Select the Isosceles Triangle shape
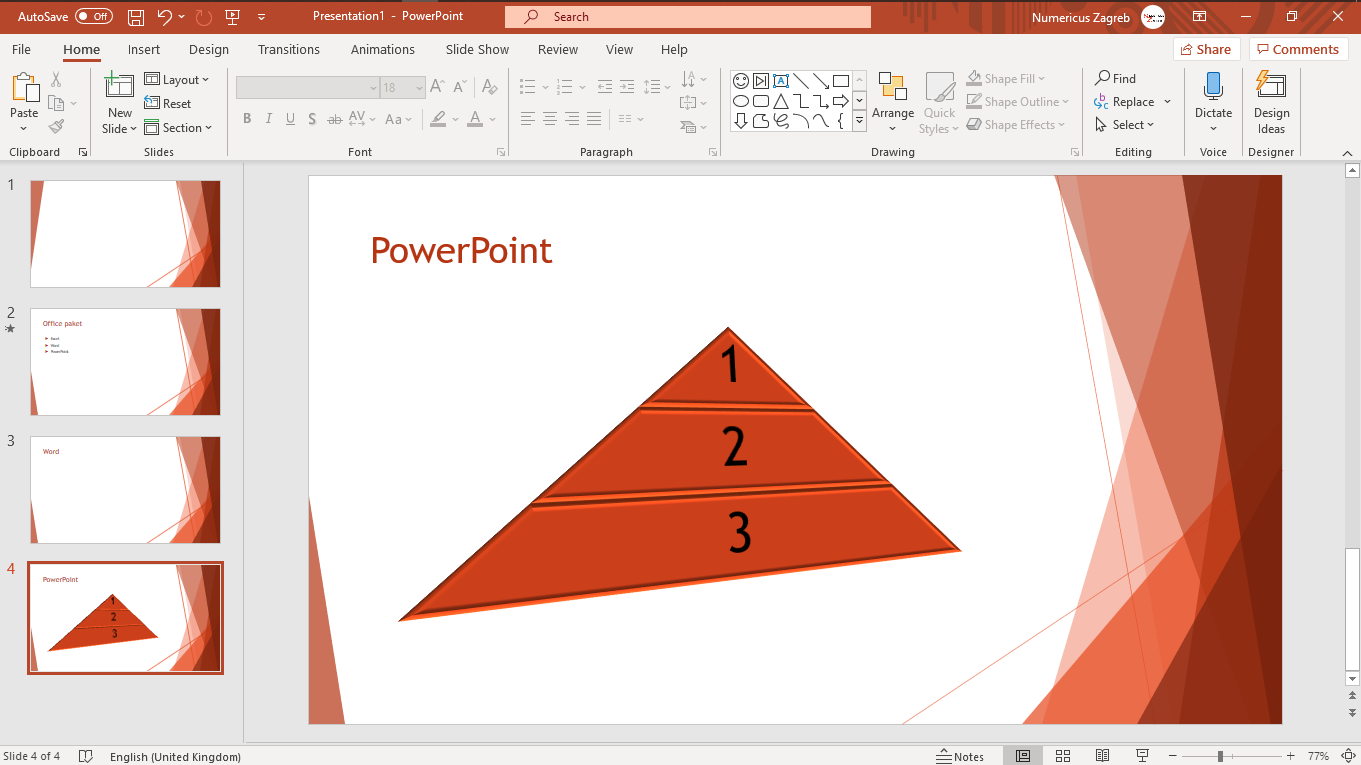 [780, 101]
